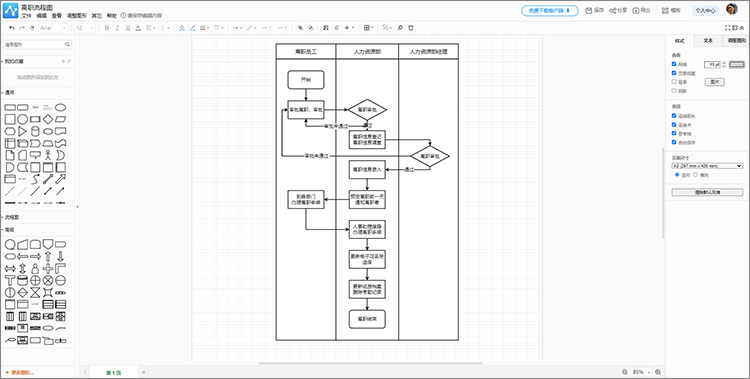Open the 85% zoom level dropdown

coord(641,372)
